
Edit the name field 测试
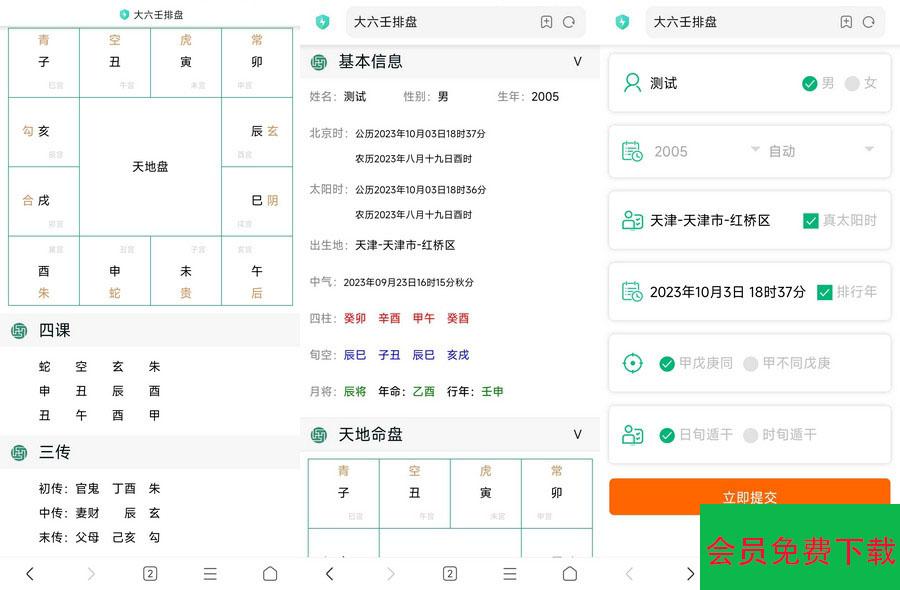click(664, 83)
